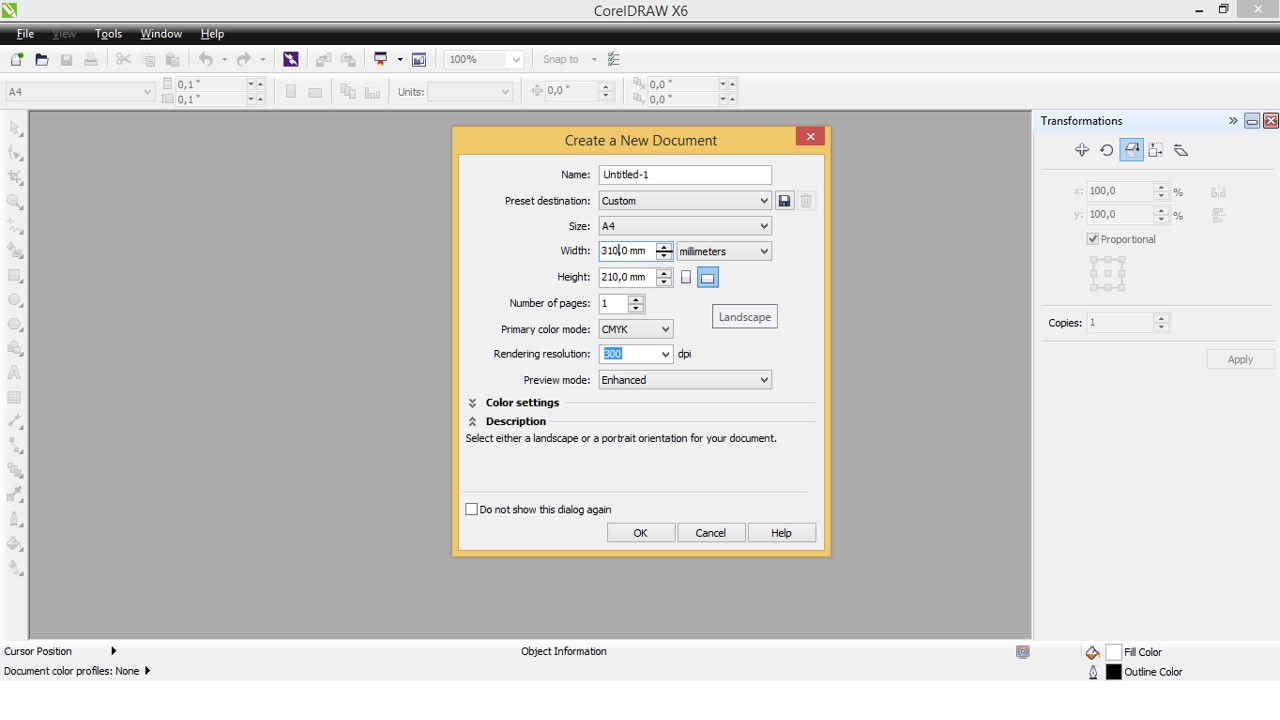Open the Cursor Position status arrow

[x=113, y=651]
